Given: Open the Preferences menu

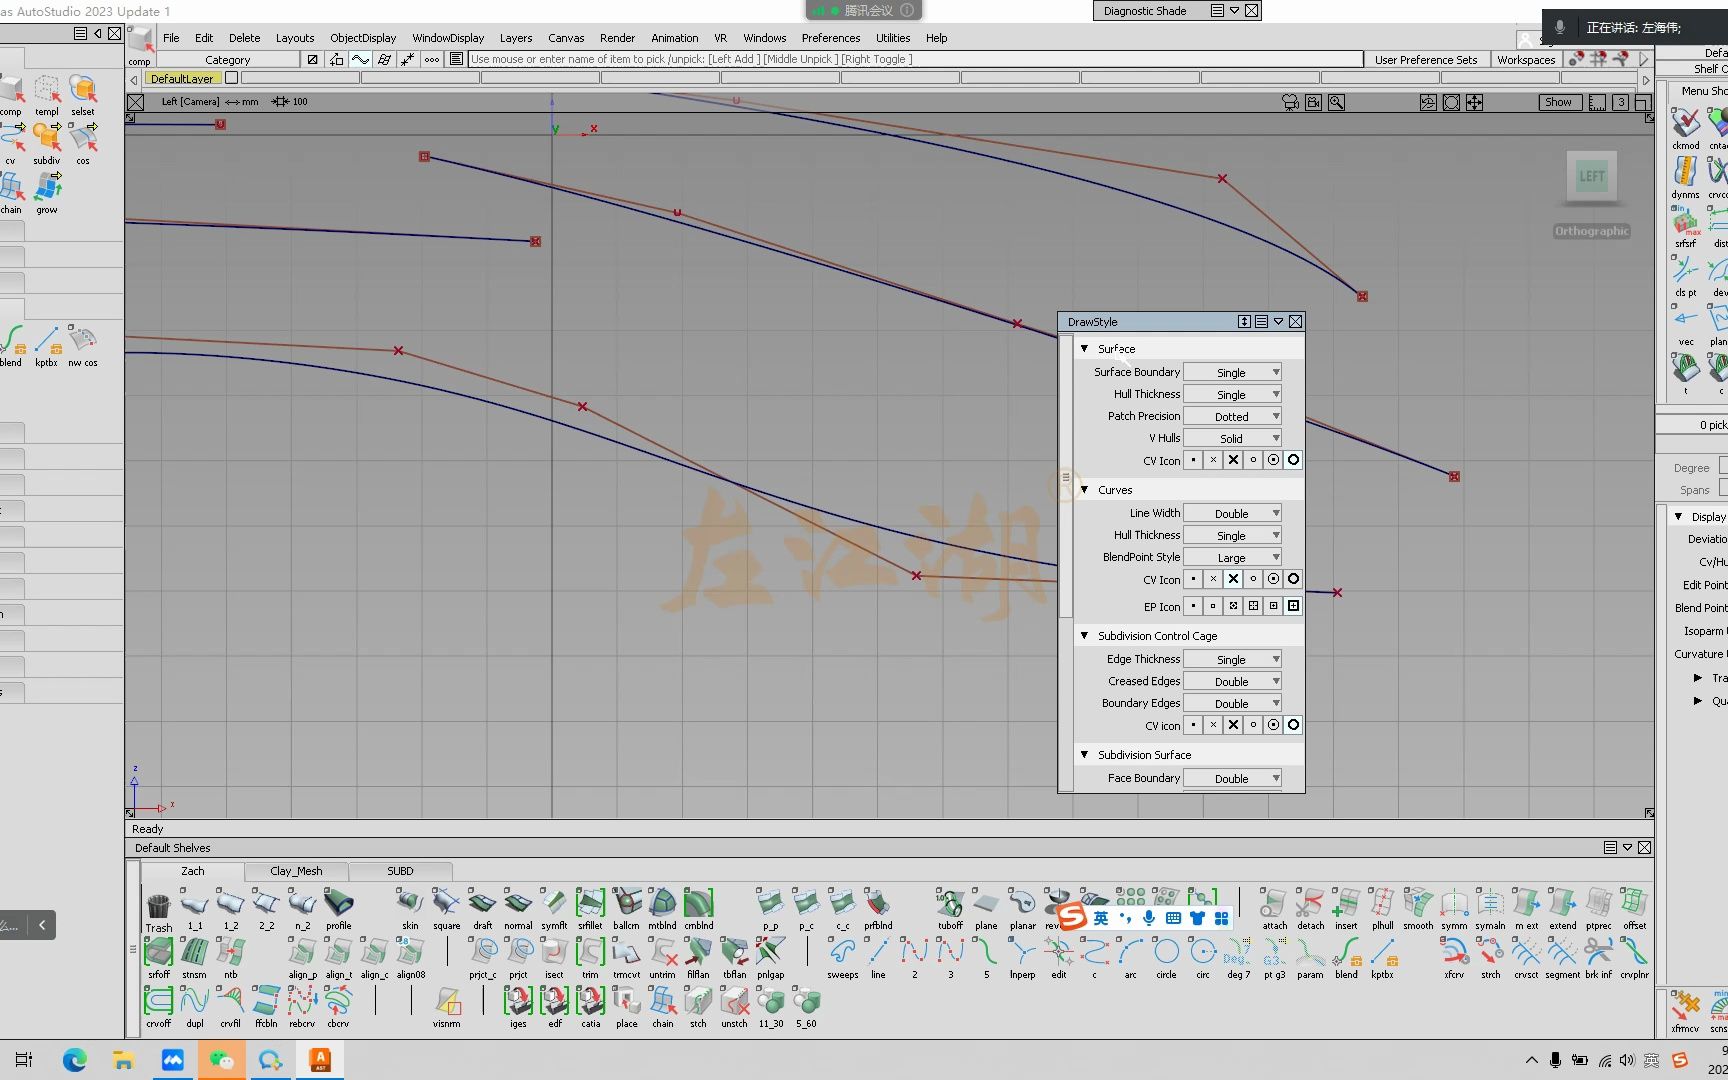Looking at the screenshot, I should coord(830,38).
